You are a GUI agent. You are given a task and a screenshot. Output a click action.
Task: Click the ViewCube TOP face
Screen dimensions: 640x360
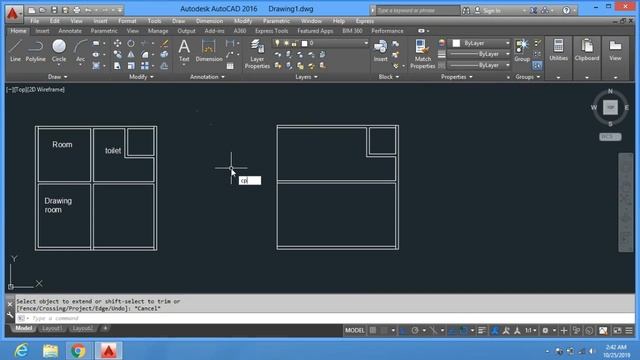tap(610, 107)
